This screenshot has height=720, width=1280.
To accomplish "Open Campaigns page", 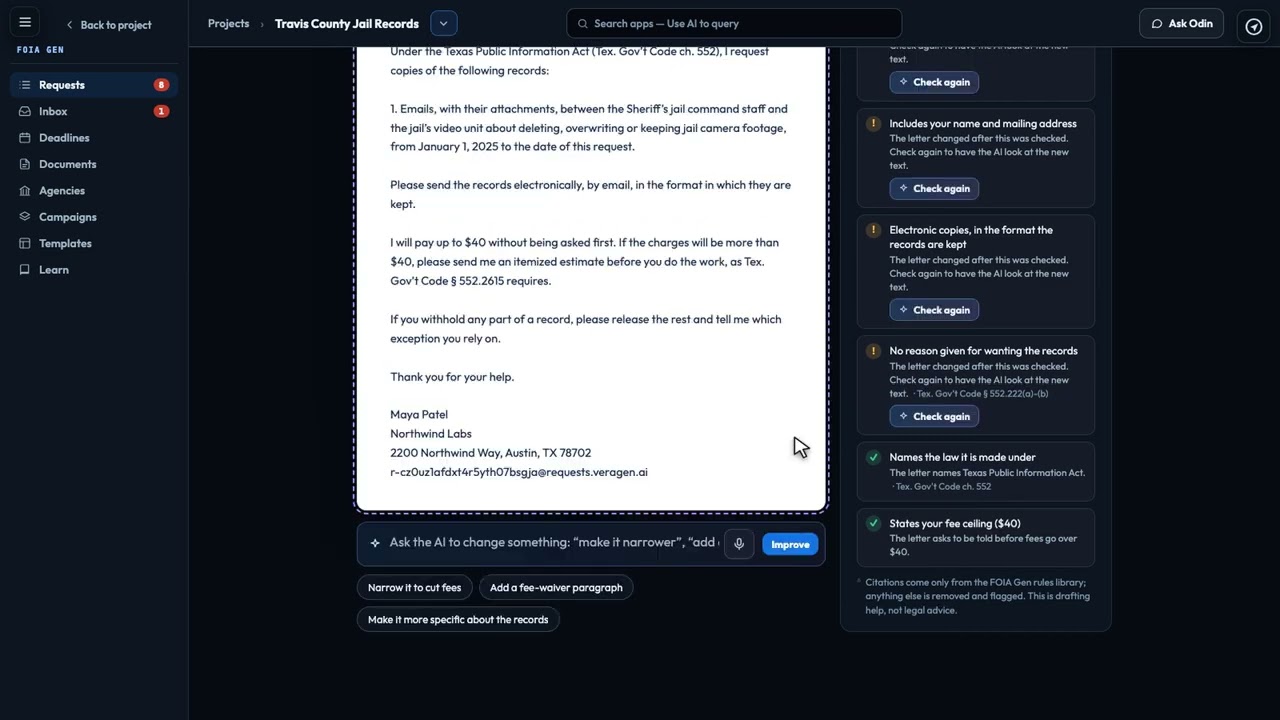I will (94, 217).
